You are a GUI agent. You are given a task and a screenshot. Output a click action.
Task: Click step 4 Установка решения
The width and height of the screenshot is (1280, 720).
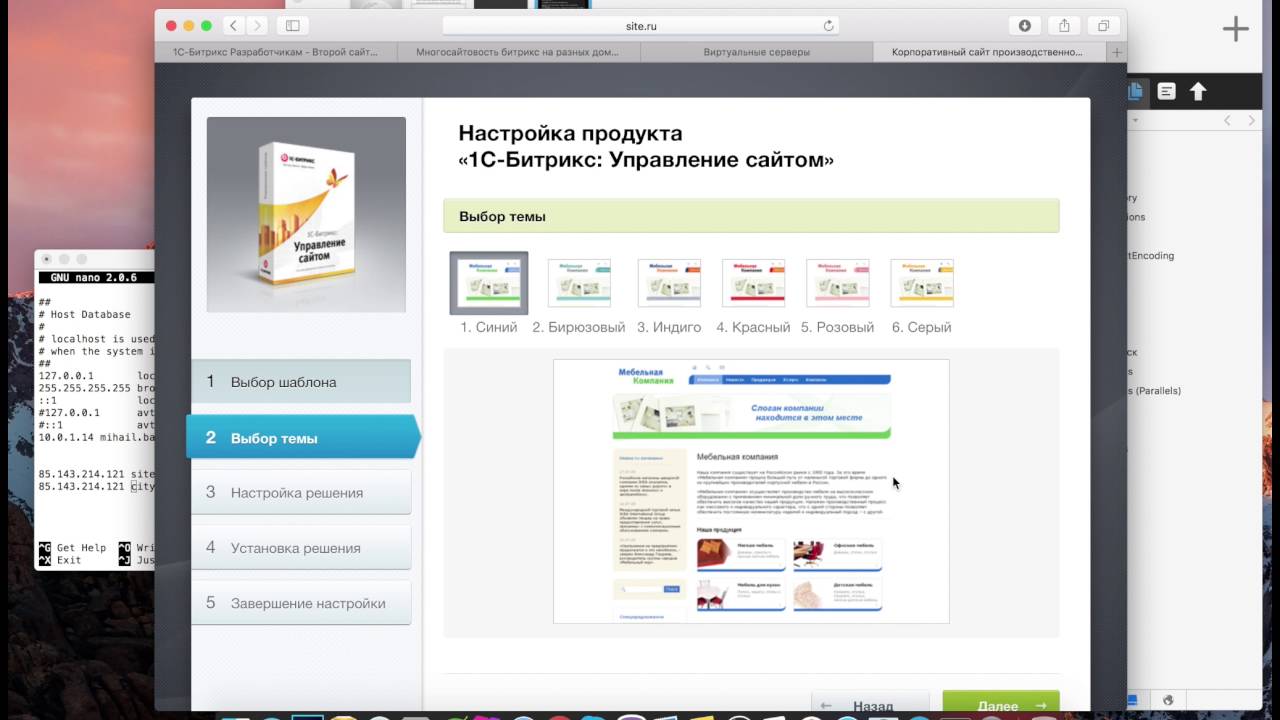pyautogui.click(x=301, y=547)
